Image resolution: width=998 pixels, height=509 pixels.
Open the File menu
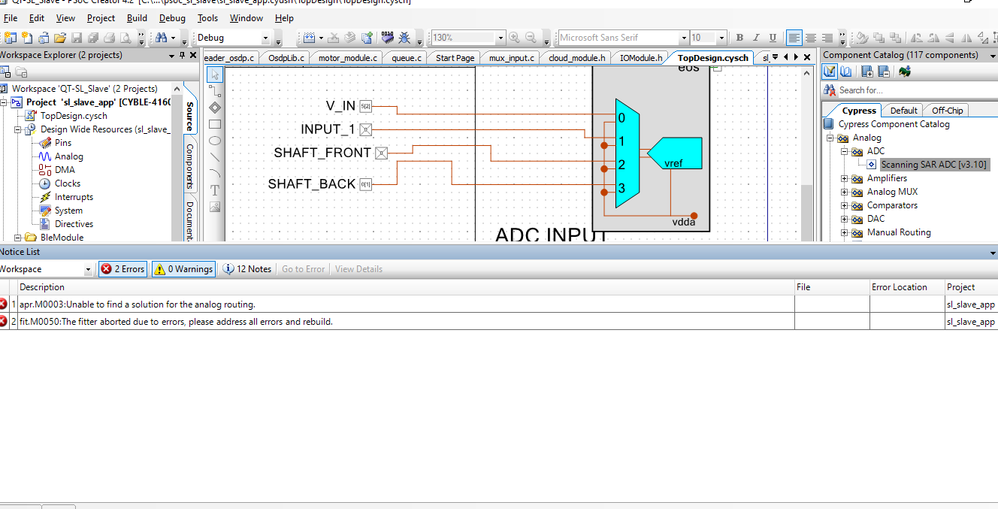pyautogui.click(x=10, y=18)
